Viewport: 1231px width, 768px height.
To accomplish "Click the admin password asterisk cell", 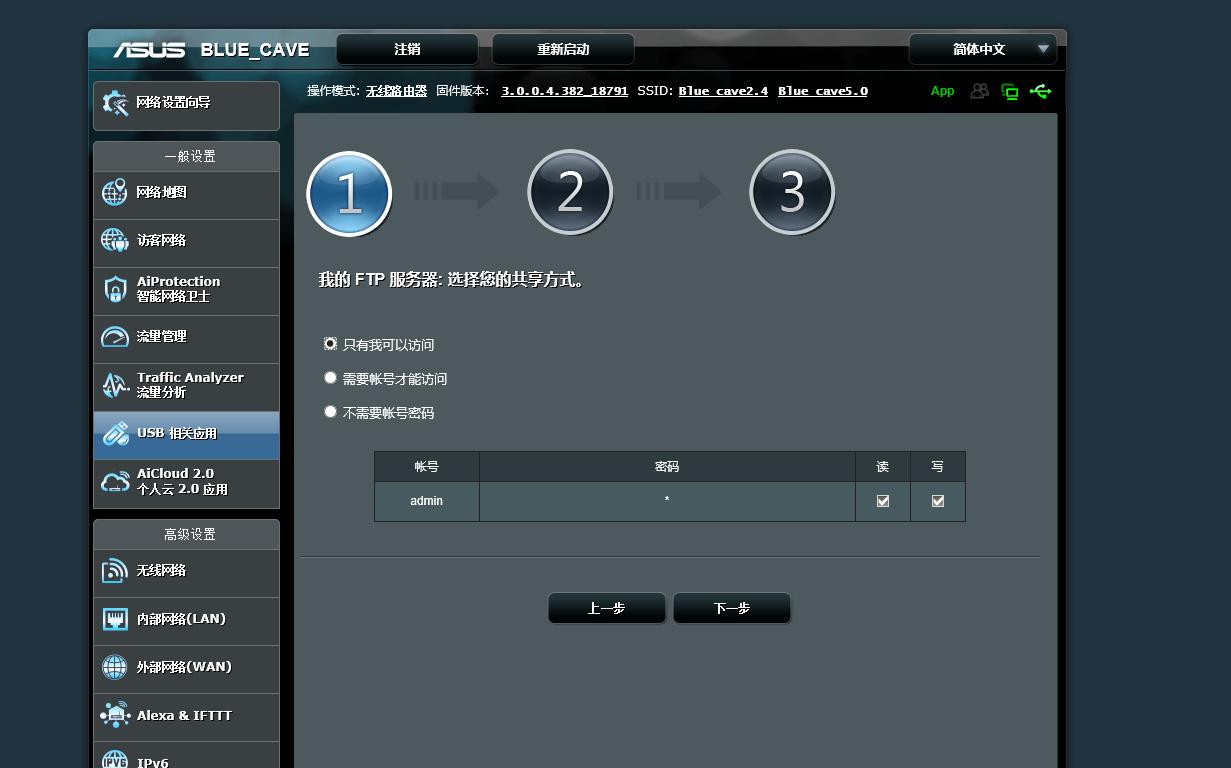I will click(x=667, y=501).
